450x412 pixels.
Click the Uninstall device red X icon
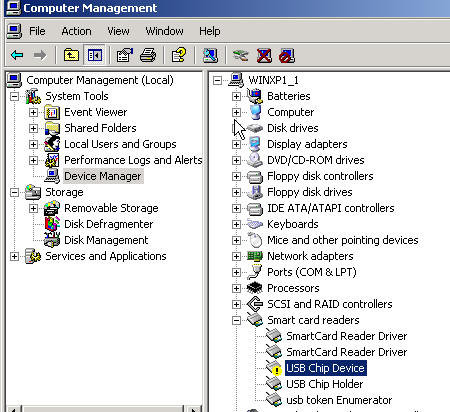(264, 55)
